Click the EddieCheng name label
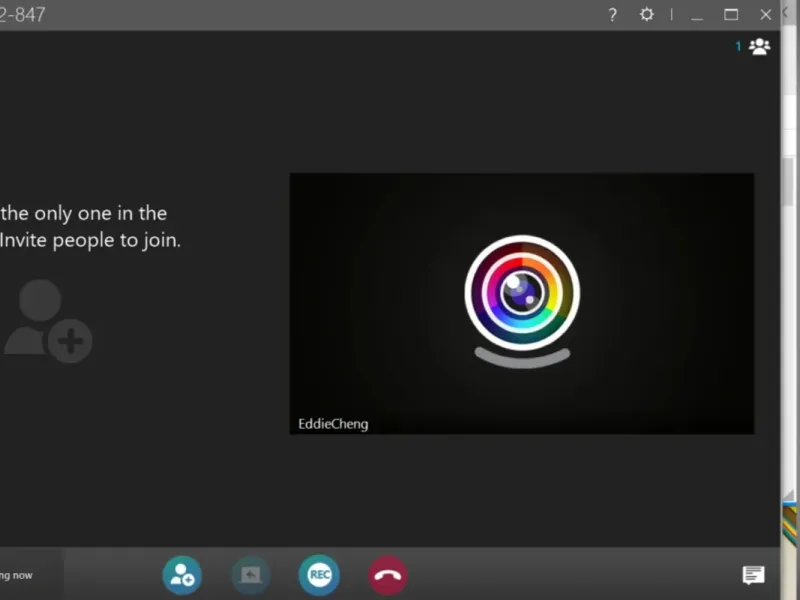Screen dimensions: 800x600 pos(333,424)
